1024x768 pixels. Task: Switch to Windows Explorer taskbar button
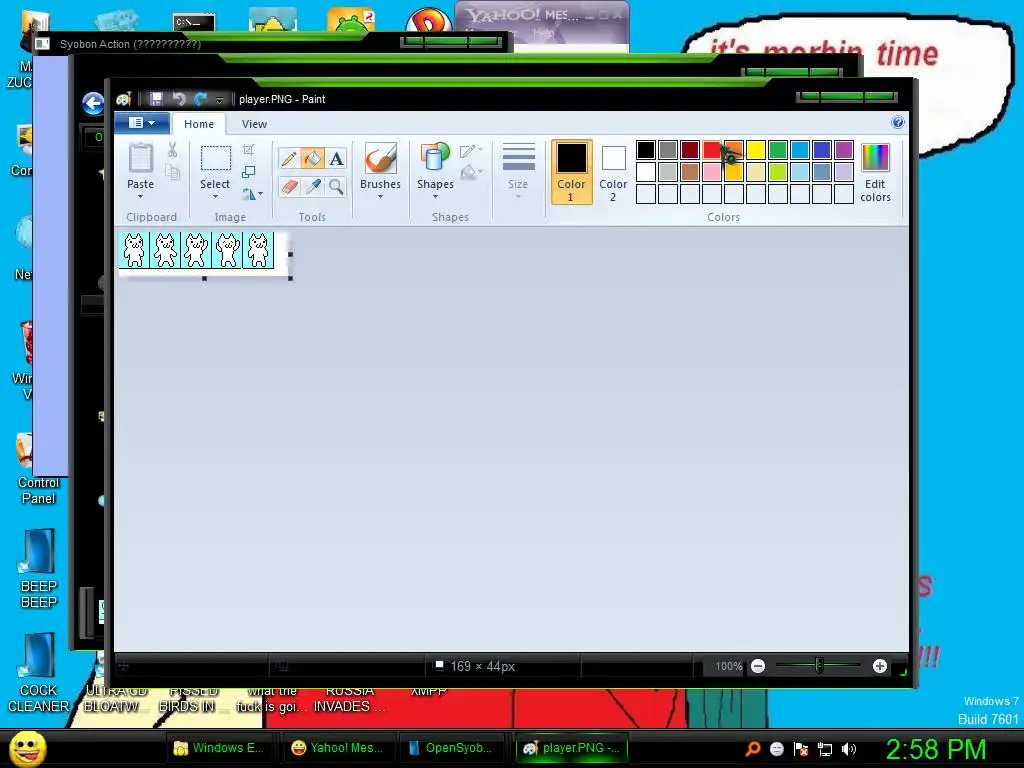pos(219,748)
